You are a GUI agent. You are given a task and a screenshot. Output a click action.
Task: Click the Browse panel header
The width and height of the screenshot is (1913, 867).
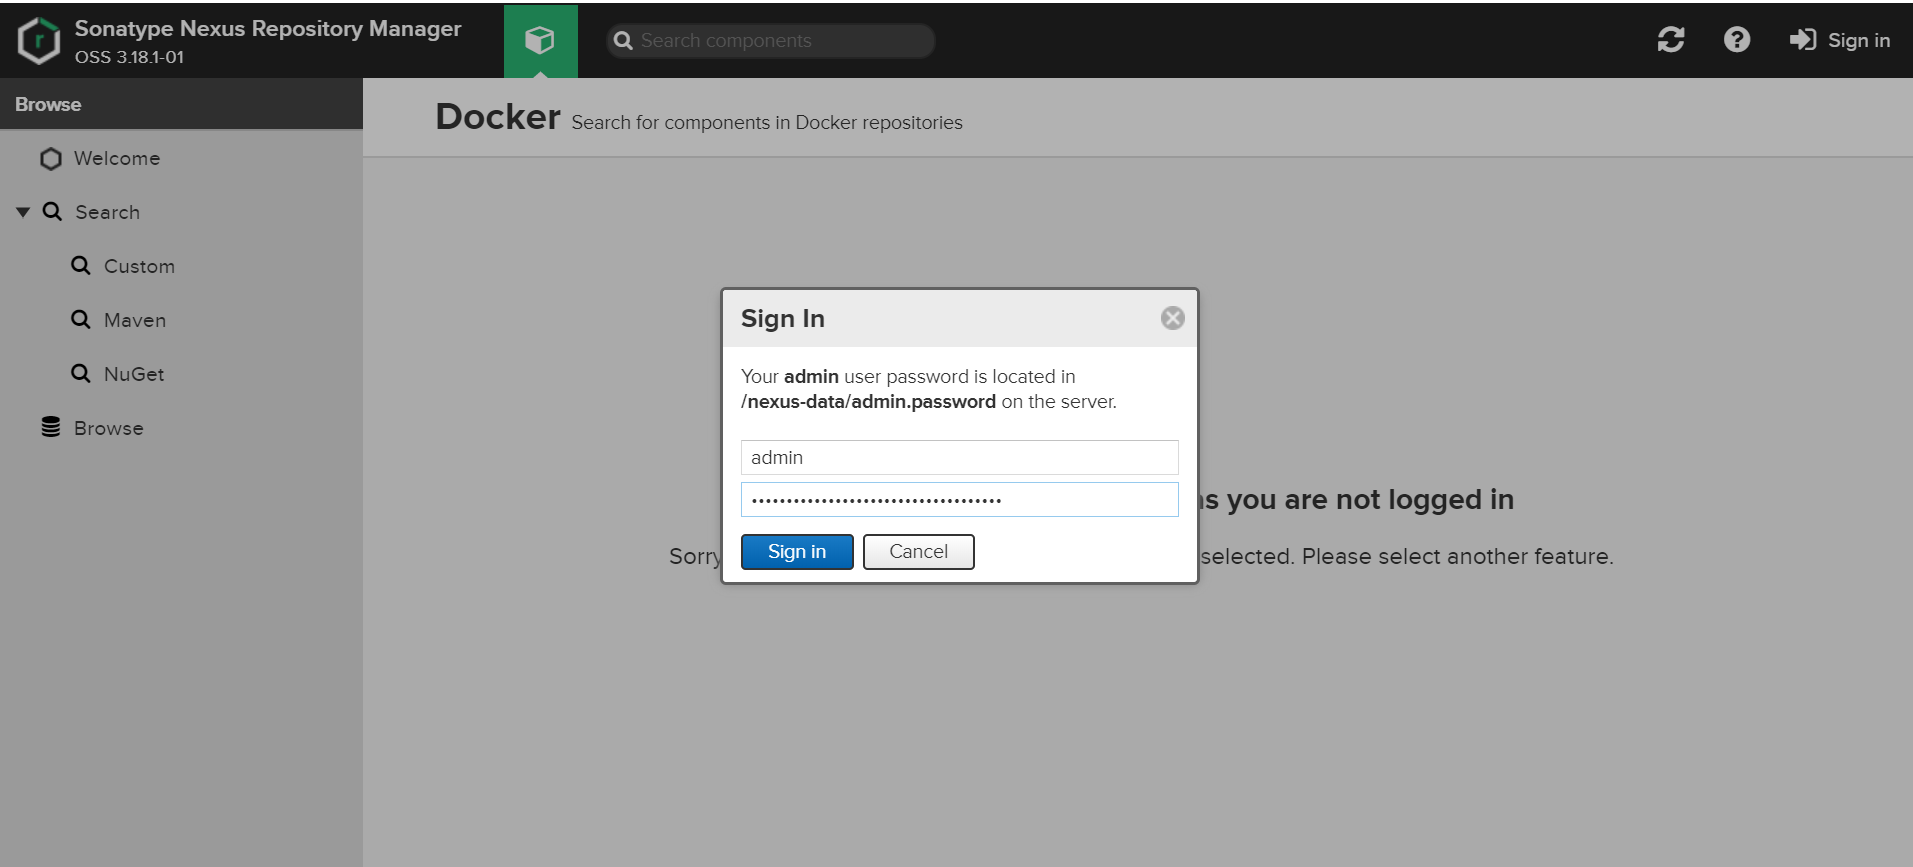coord(181,104)
